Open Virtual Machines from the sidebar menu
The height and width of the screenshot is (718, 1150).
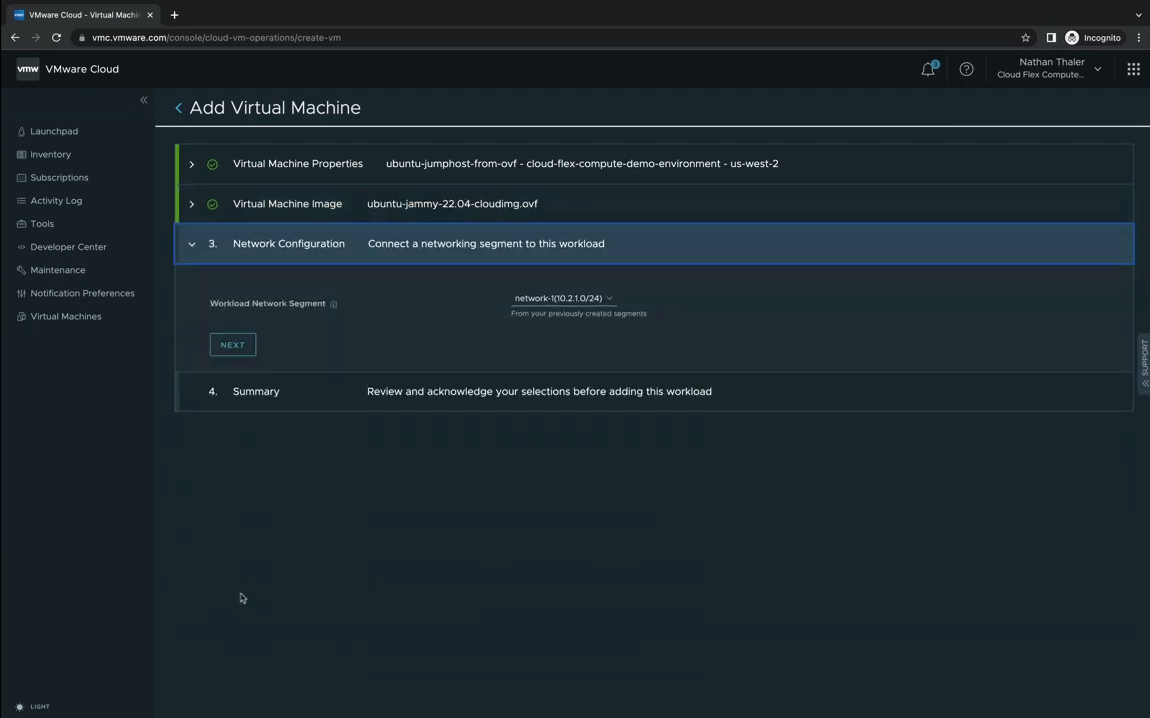coord(66,316)
